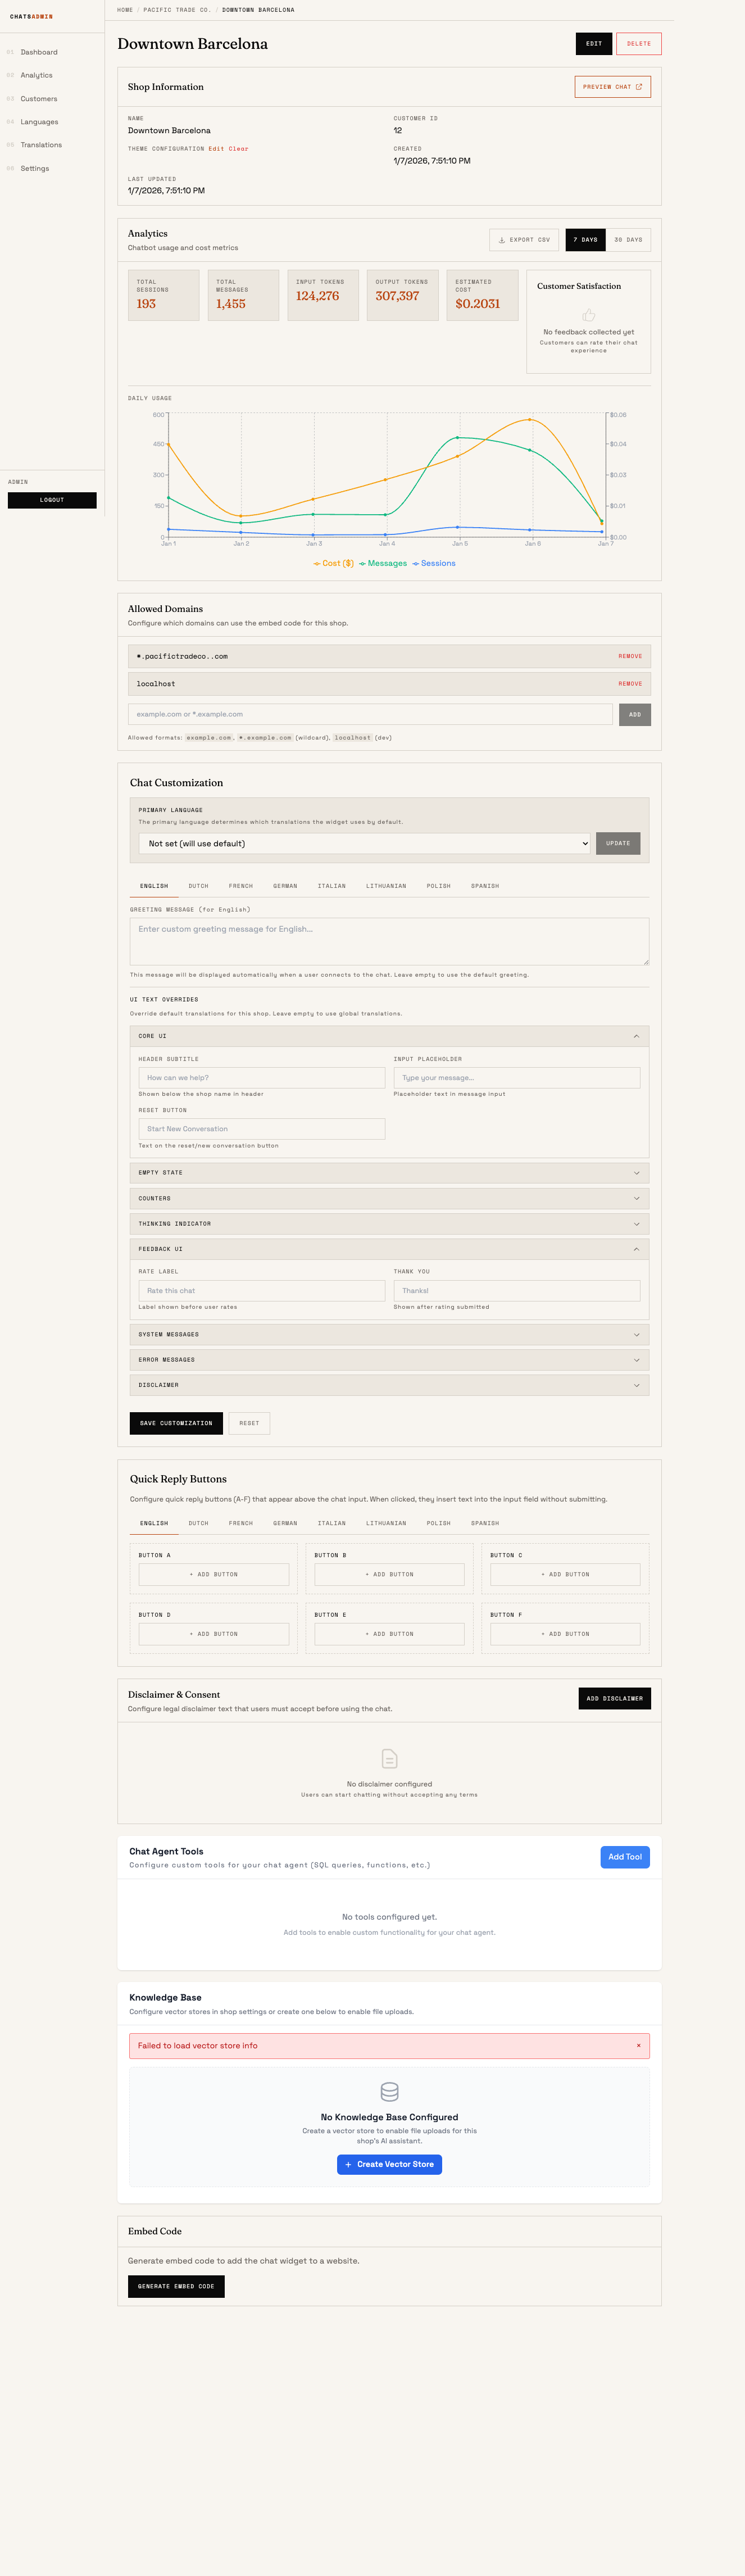The image size is (745, 2576).
Task: Click the Export CSV download icon
Action: click(502, 240)
